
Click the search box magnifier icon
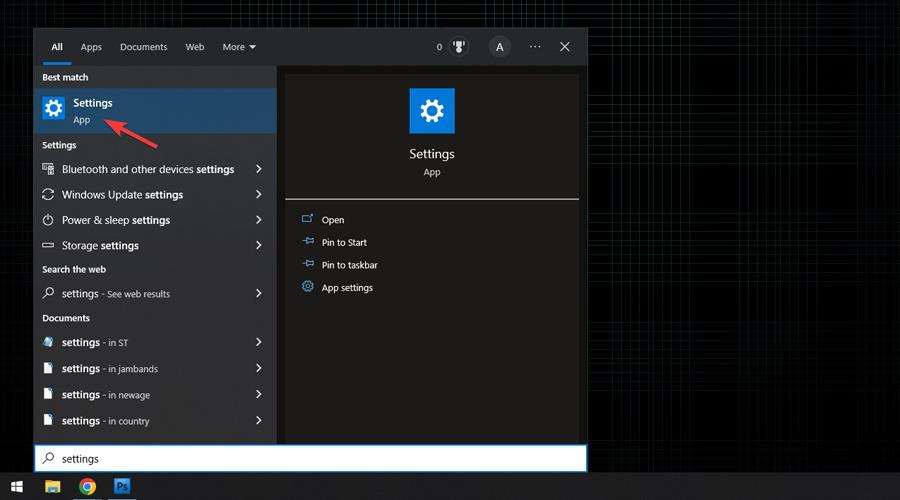[x=49, y=458]
